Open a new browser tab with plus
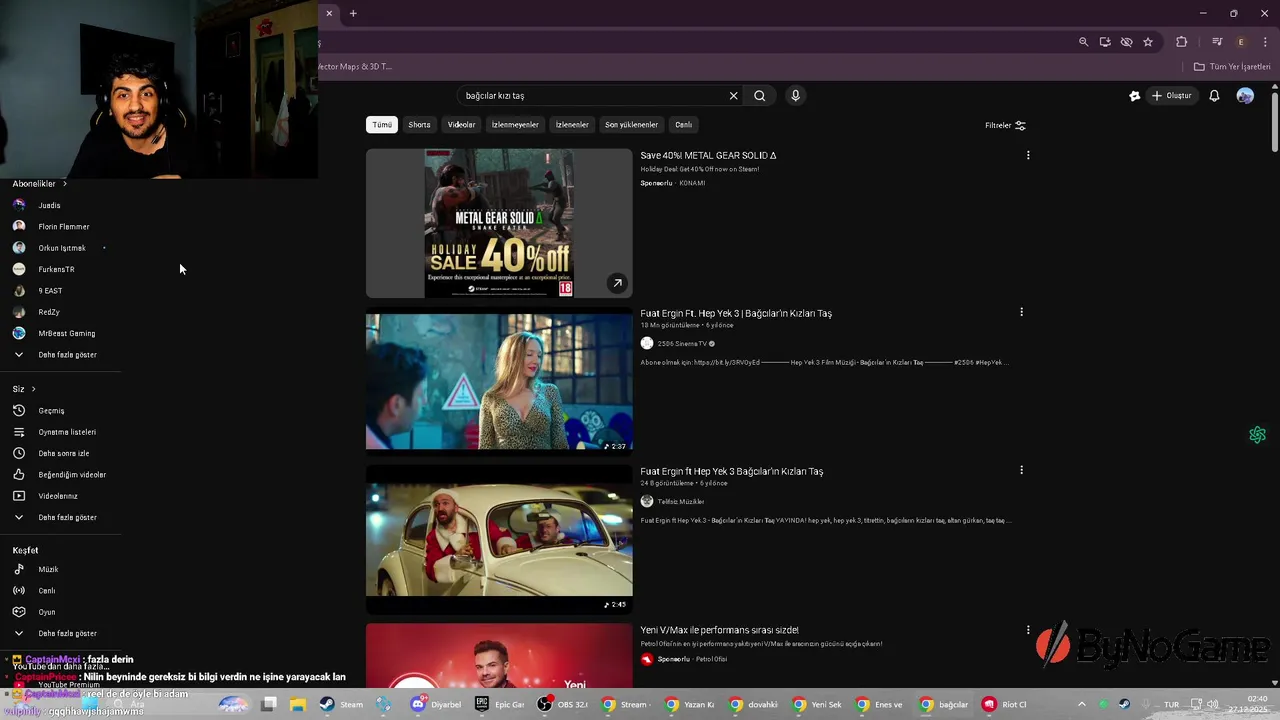The height and width of the screenshot is (720, 1280). 353,13
